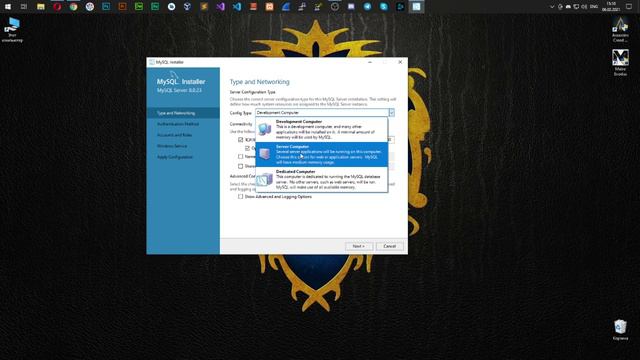Select the active MySQL Installer taskbar icon

[416, 7]
